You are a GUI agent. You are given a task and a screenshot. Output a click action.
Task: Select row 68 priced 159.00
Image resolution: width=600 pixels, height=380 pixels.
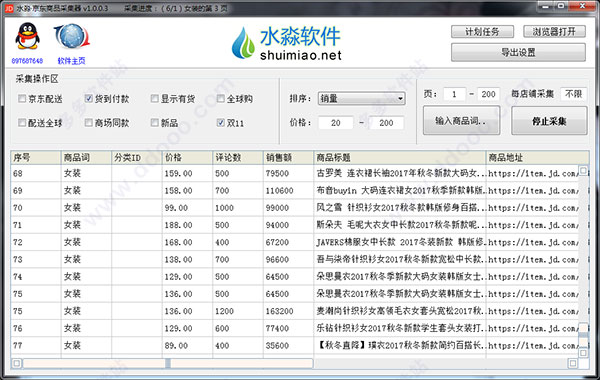pyautogui.click(x=295, y=173)
